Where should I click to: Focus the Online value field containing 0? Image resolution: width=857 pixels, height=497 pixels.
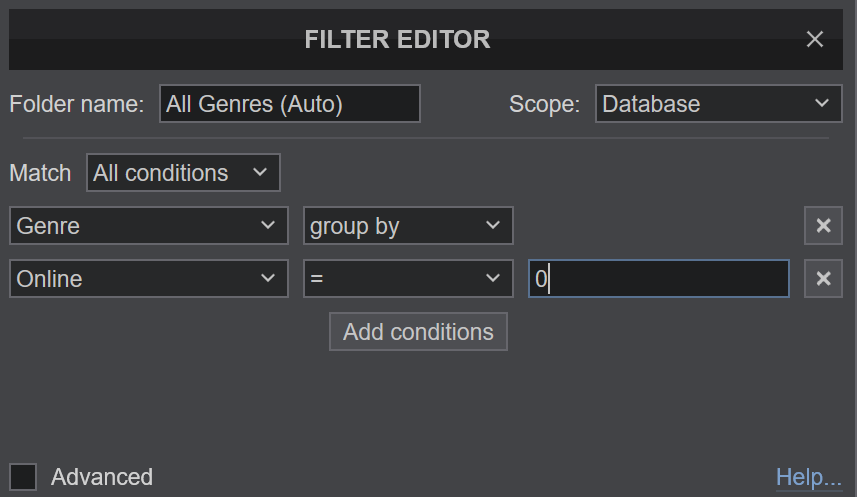pyautogui.click(x=658, y=279)
